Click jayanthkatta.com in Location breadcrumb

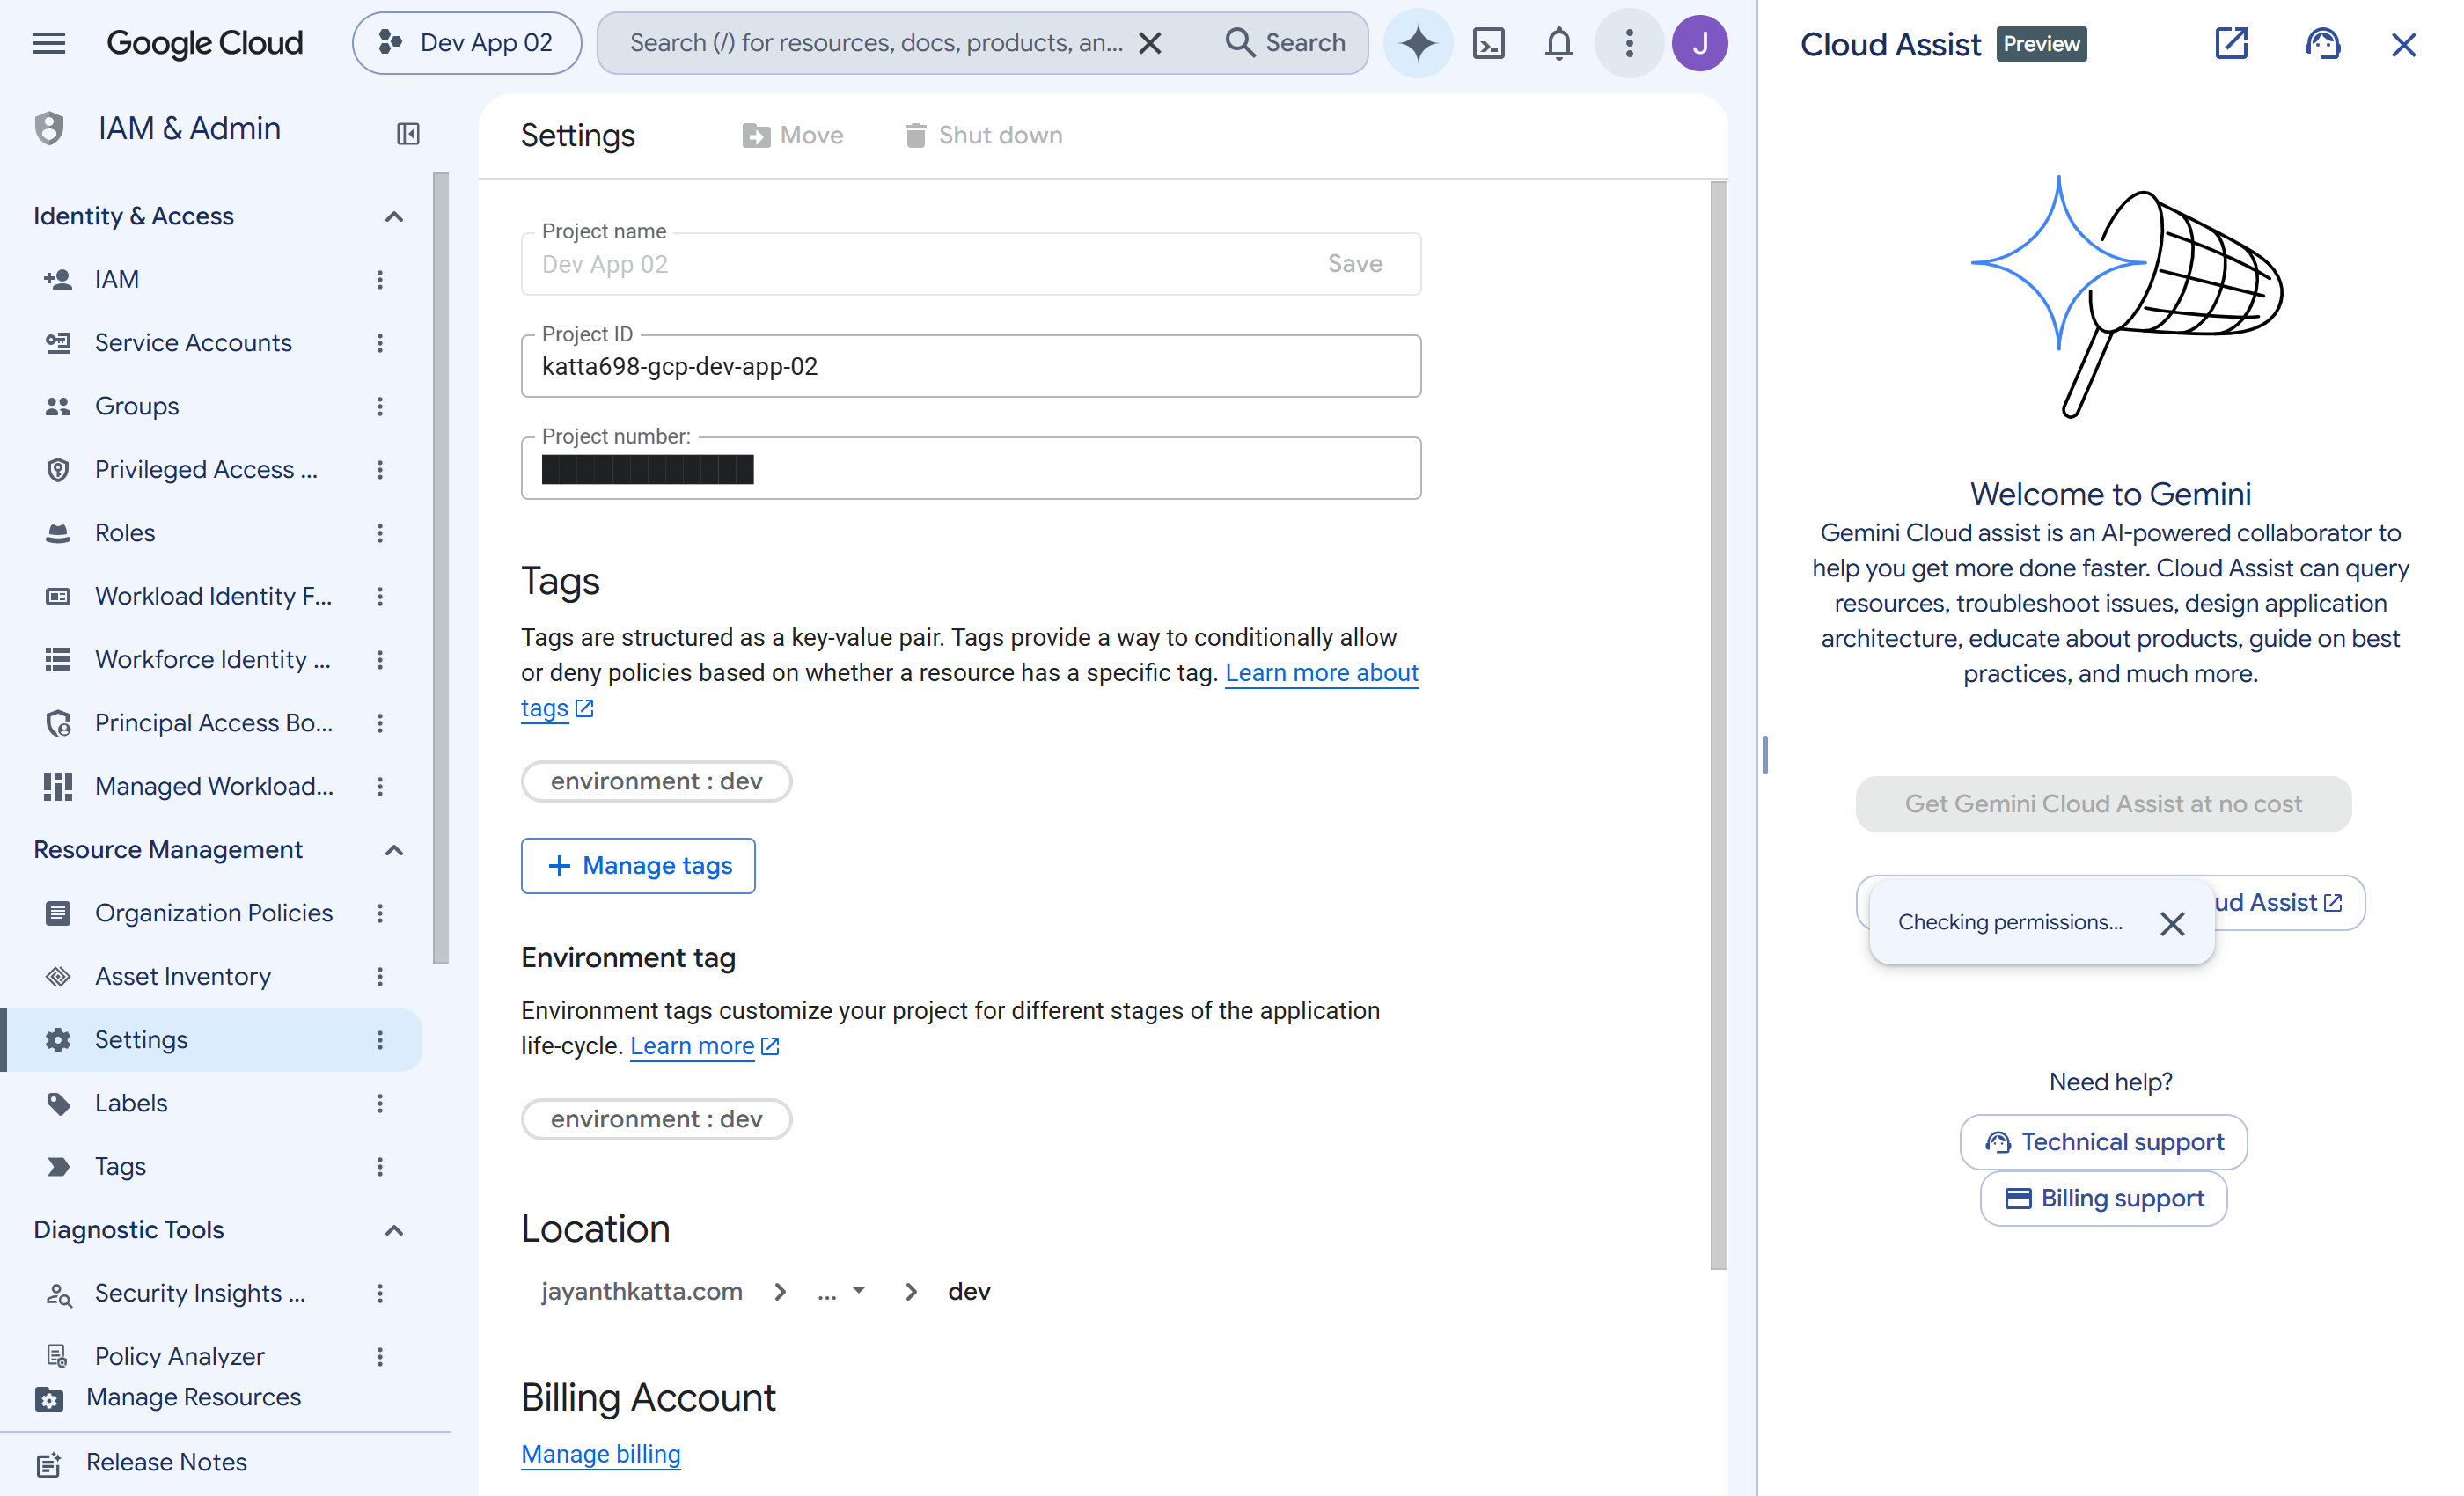[x=642, y=1291]
